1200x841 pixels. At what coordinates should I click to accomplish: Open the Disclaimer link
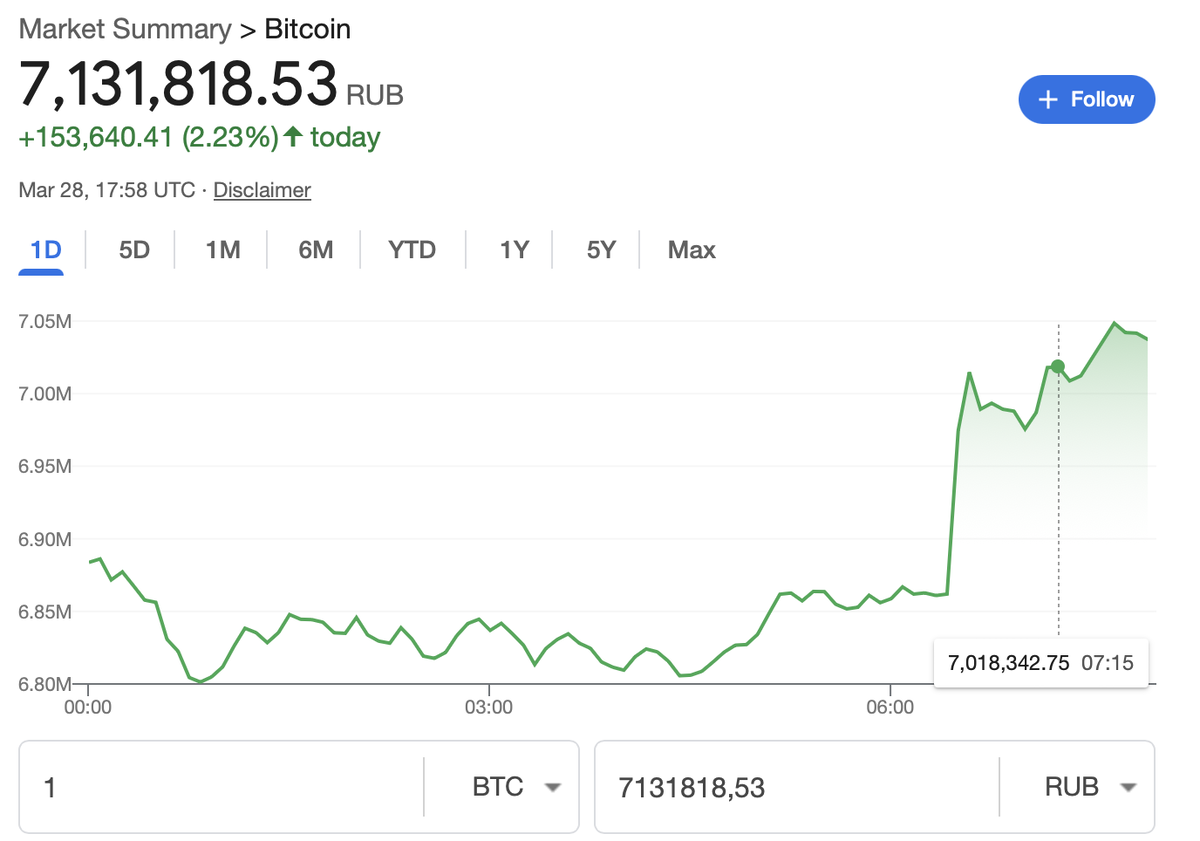(x=262, y=190)
